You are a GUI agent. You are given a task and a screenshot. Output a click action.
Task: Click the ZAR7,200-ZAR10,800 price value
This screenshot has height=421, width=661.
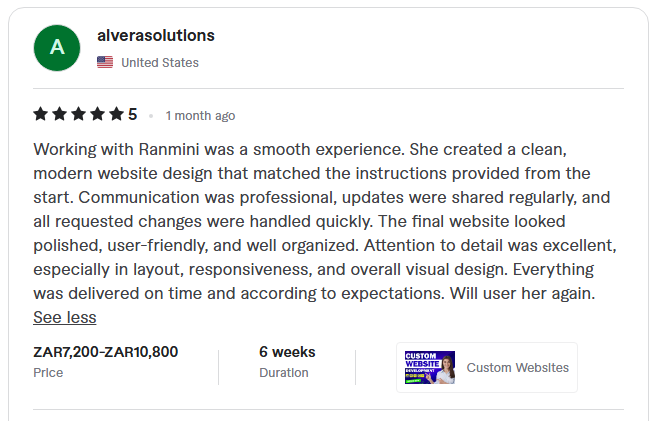(x=106, y=352)
